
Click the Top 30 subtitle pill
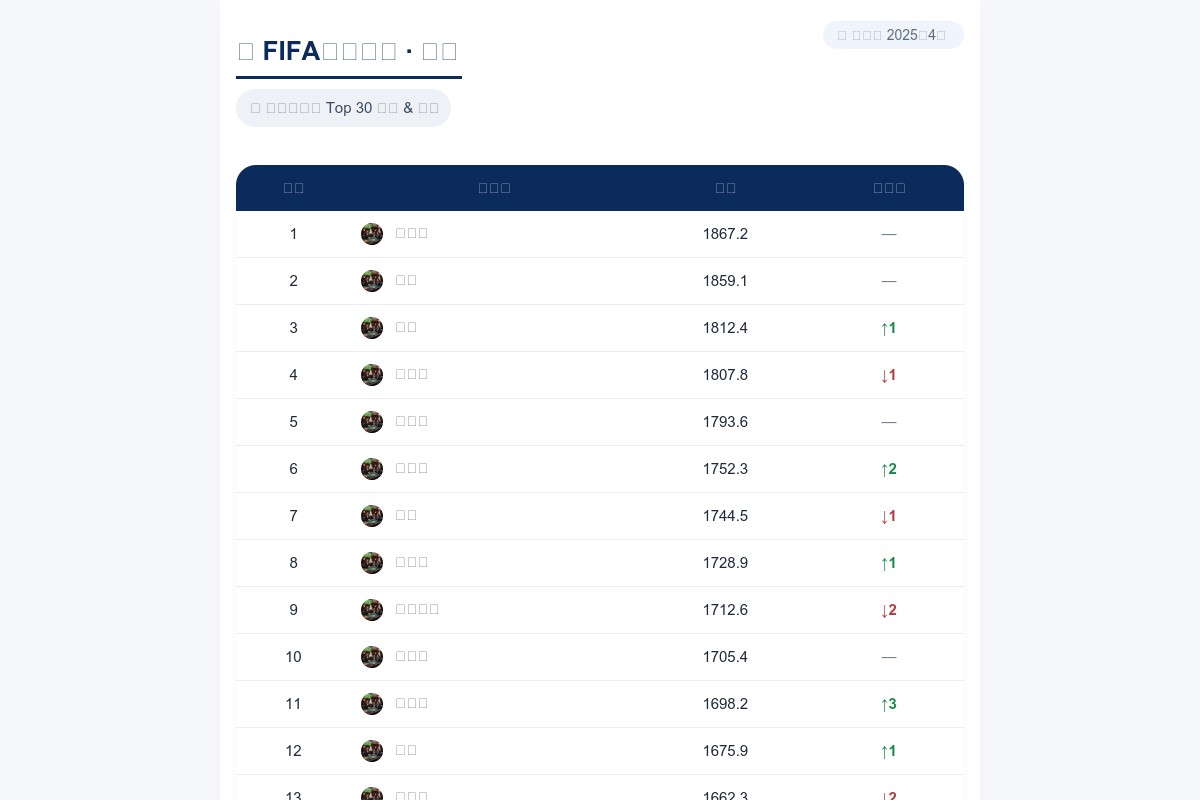click(343, 108)
